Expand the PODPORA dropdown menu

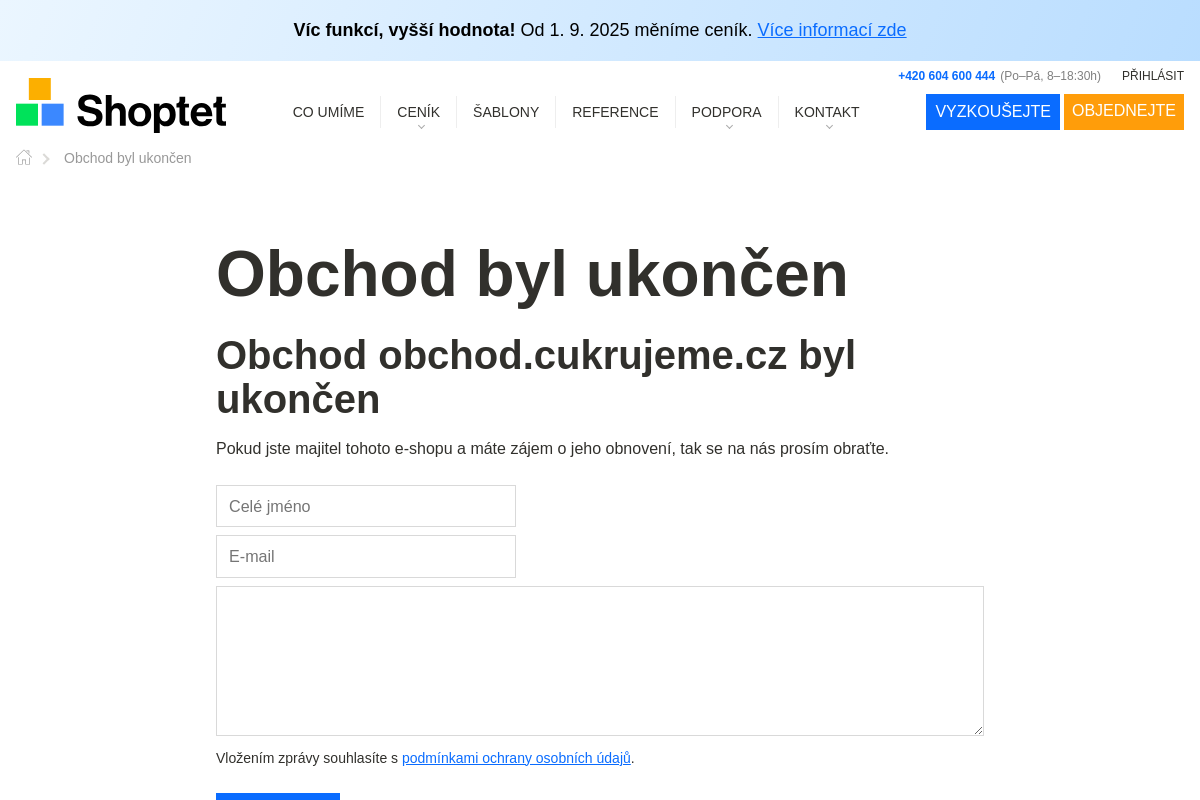(727, 112)
